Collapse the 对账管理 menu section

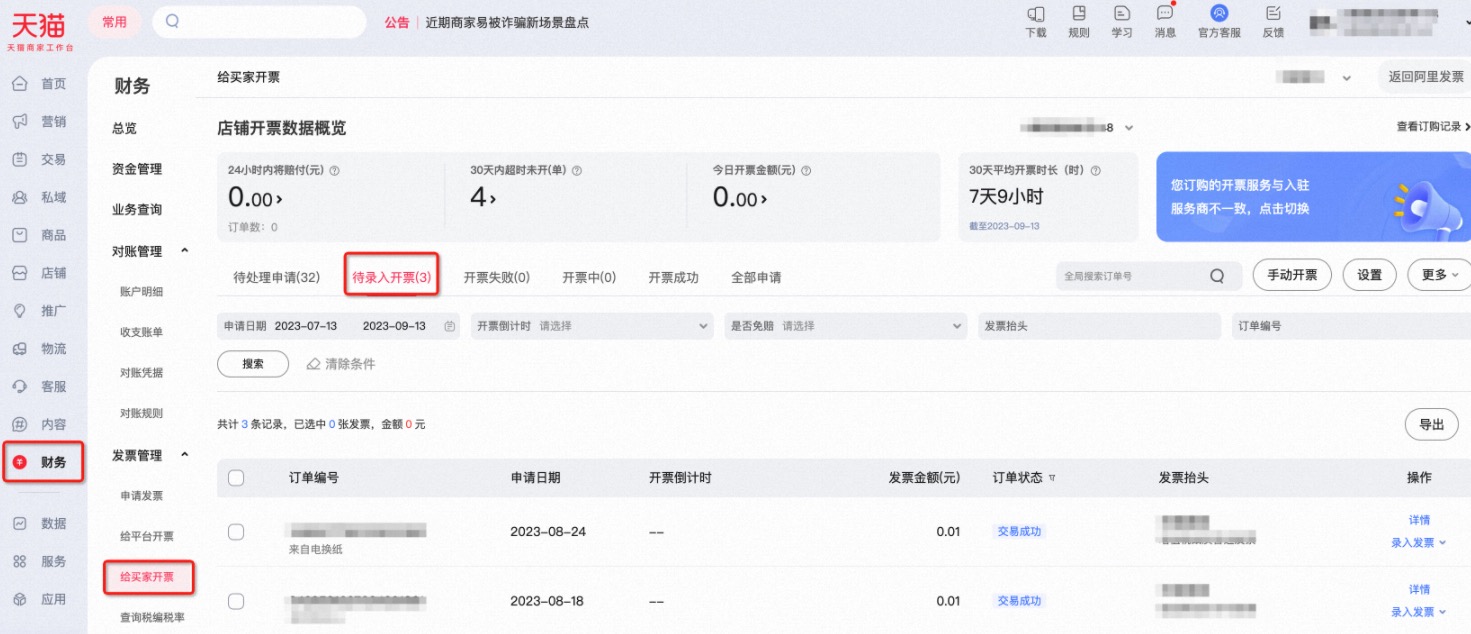tap(184, 251)
